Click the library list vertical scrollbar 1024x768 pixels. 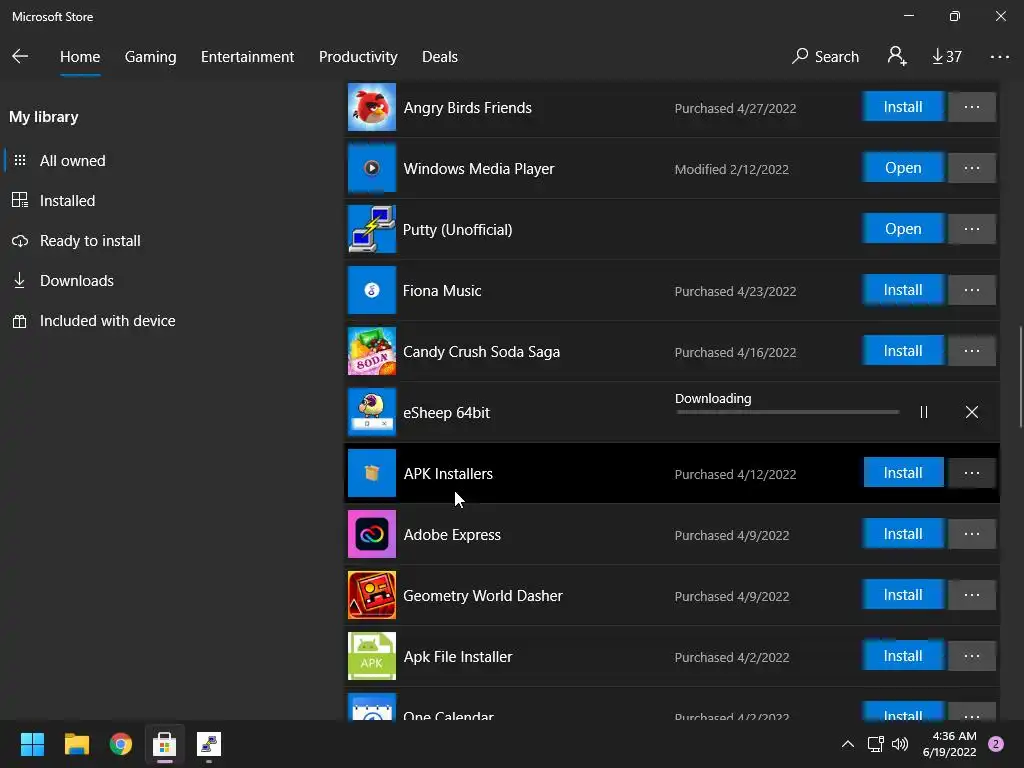(x=1019, y=377)
